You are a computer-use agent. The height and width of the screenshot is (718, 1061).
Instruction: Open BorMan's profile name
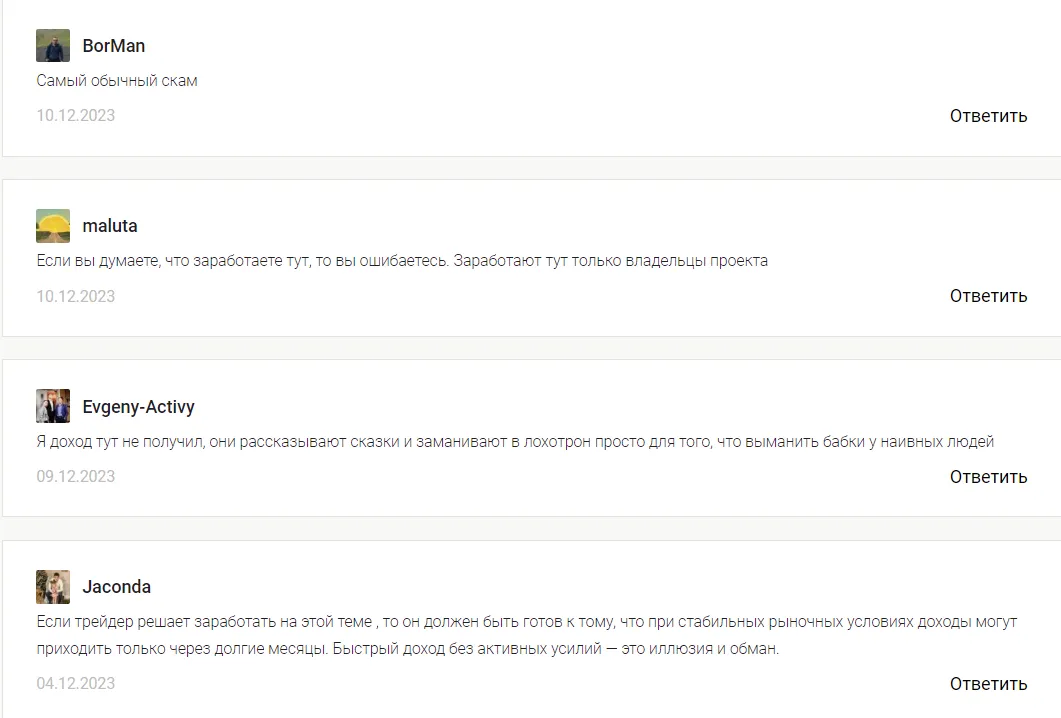tap(114, 45)
